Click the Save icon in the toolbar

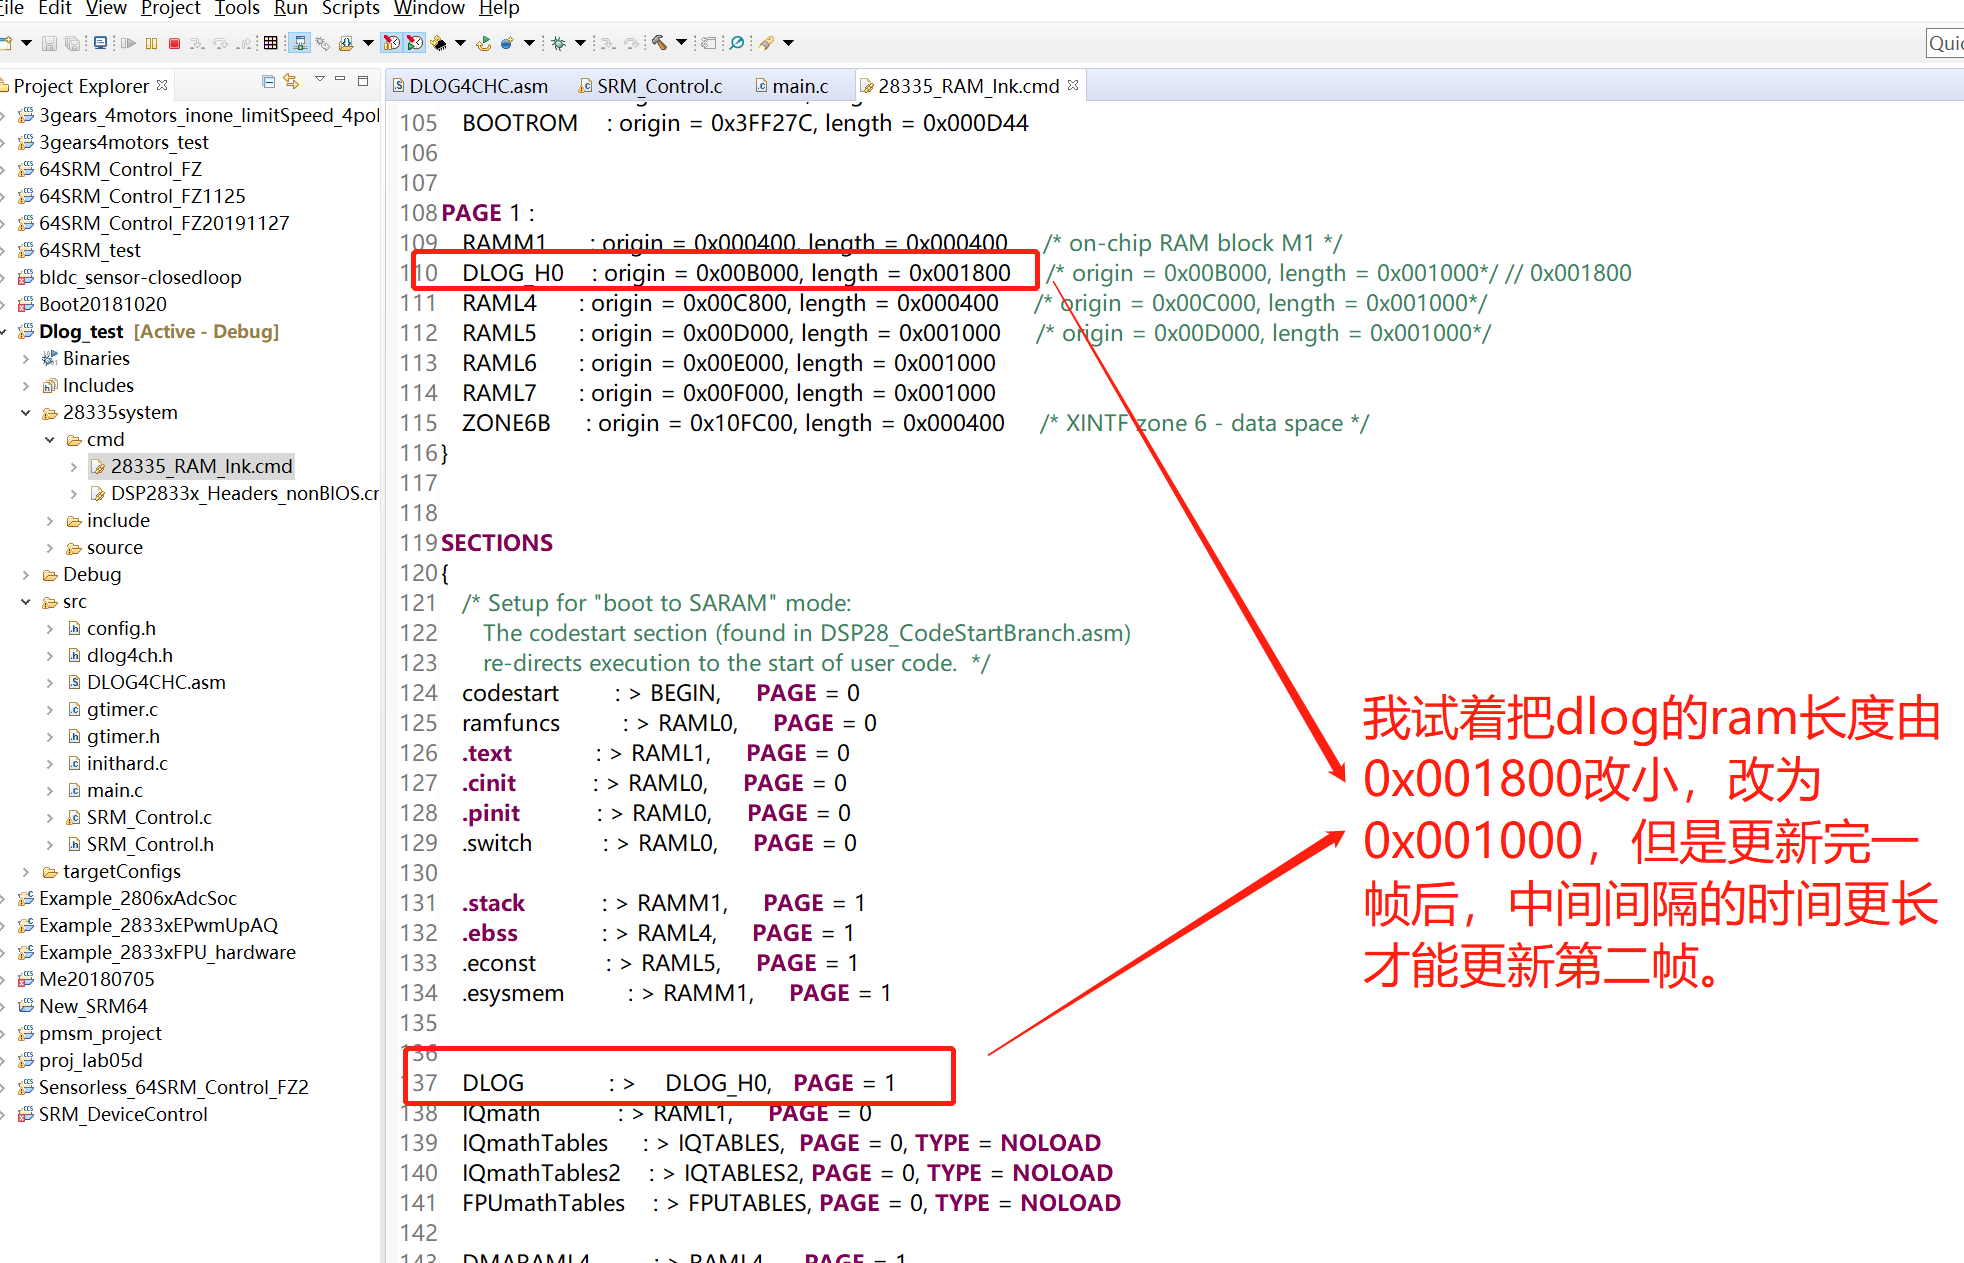point(49,43)
